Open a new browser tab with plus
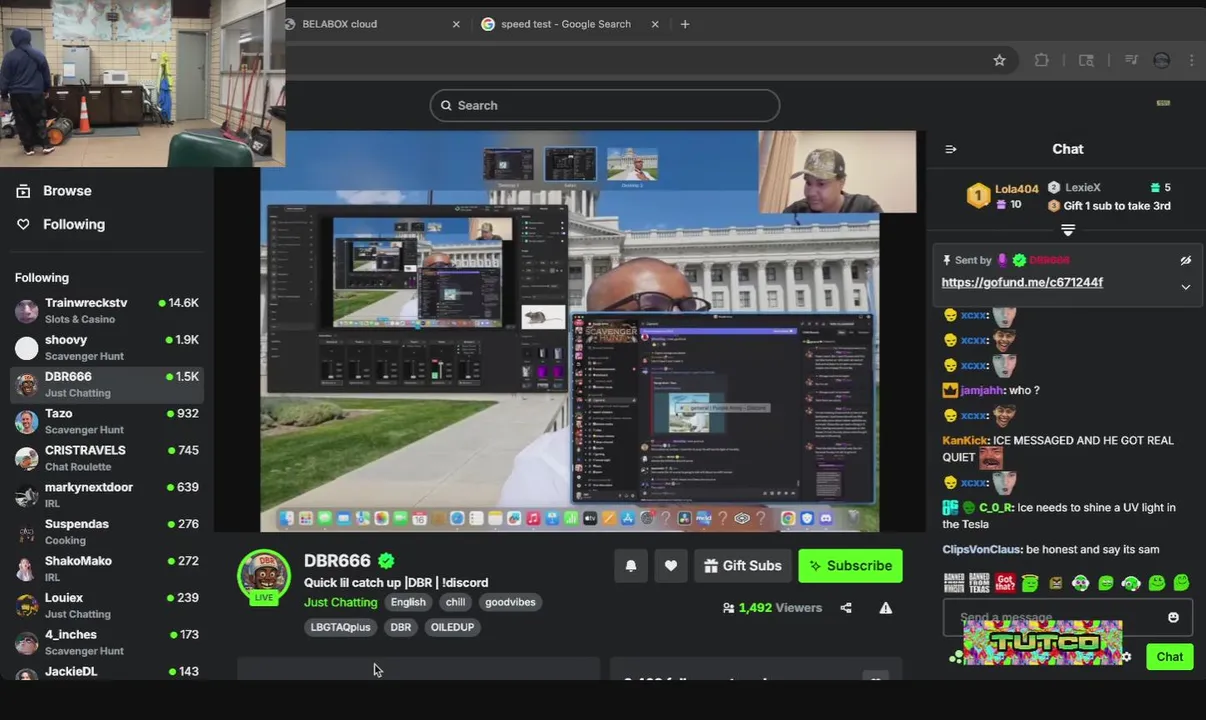Image resolution: width=1206 pixels, height=720 pixels. point(685,24)
